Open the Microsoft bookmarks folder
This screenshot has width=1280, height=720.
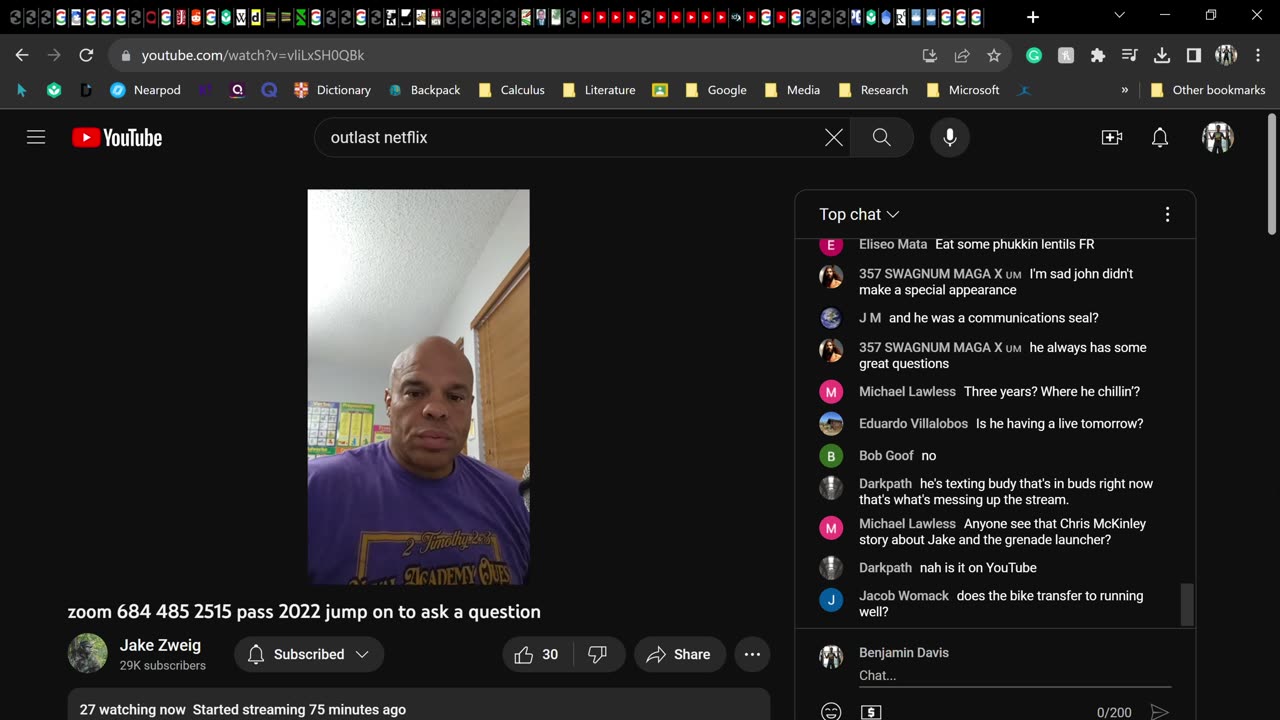(962, 90)
